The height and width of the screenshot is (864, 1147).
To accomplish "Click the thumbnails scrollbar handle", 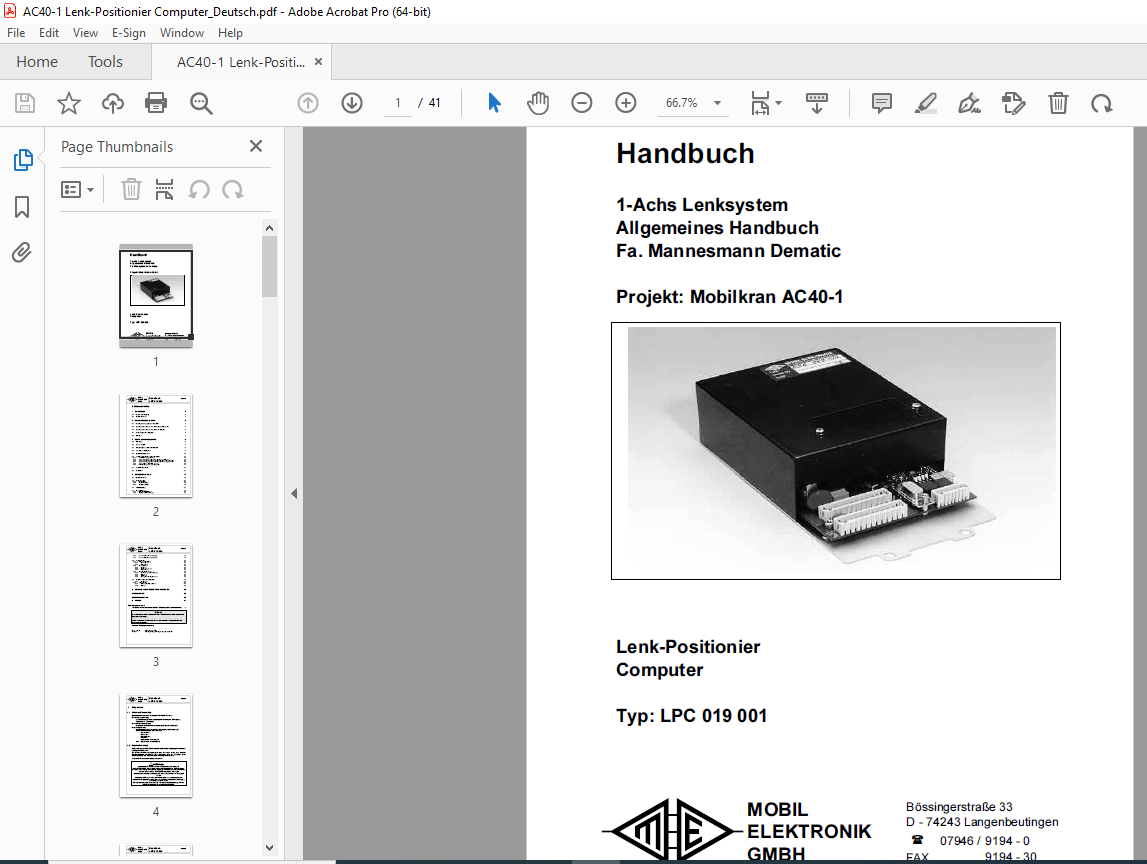I will pyautogui.click(x=269, y=266).
